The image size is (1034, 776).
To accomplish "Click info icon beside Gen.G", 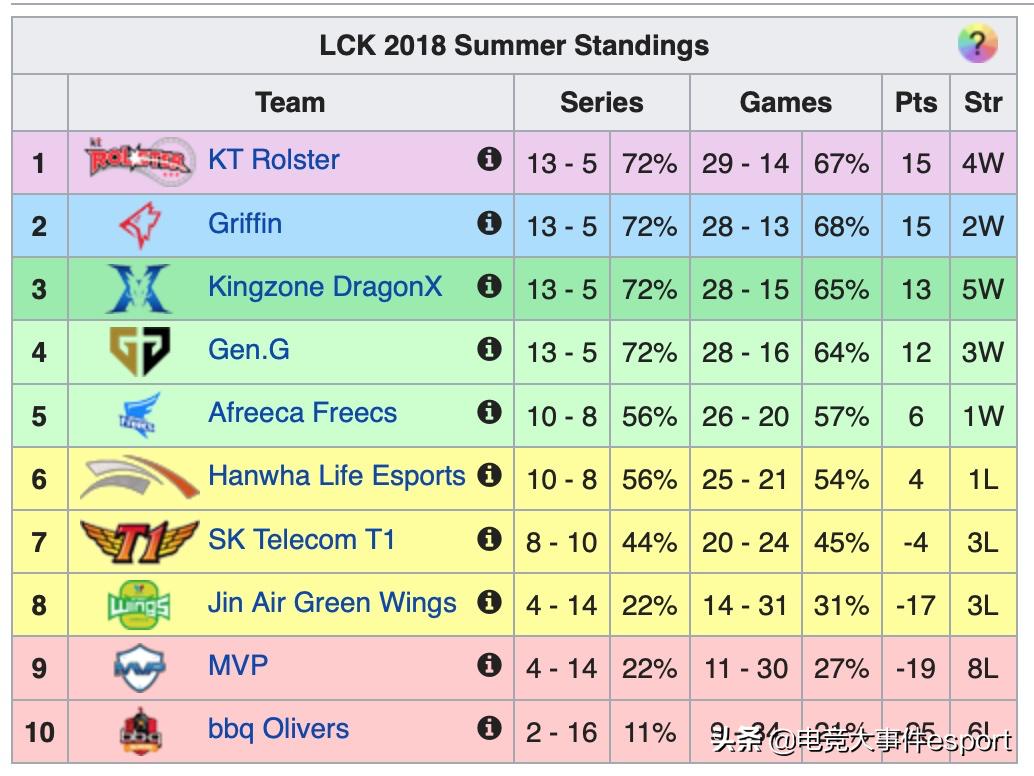I will click(489, 349).
